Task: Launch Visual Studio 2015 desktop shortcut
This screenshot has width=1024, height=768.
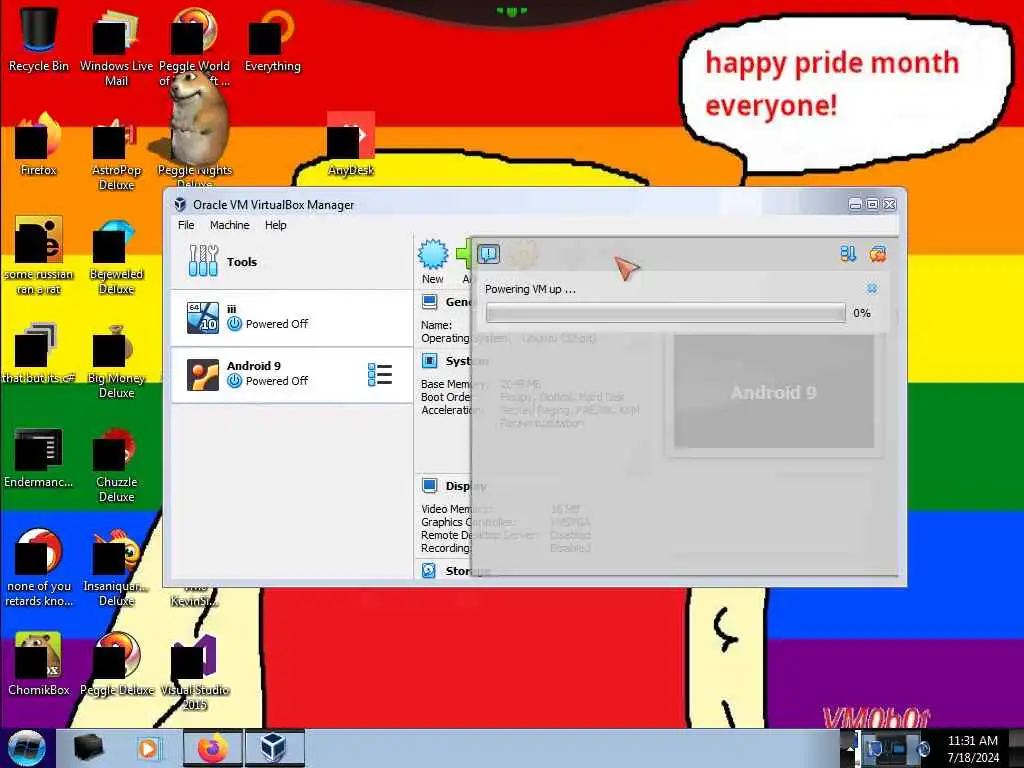Action: (x=194, y=673)
